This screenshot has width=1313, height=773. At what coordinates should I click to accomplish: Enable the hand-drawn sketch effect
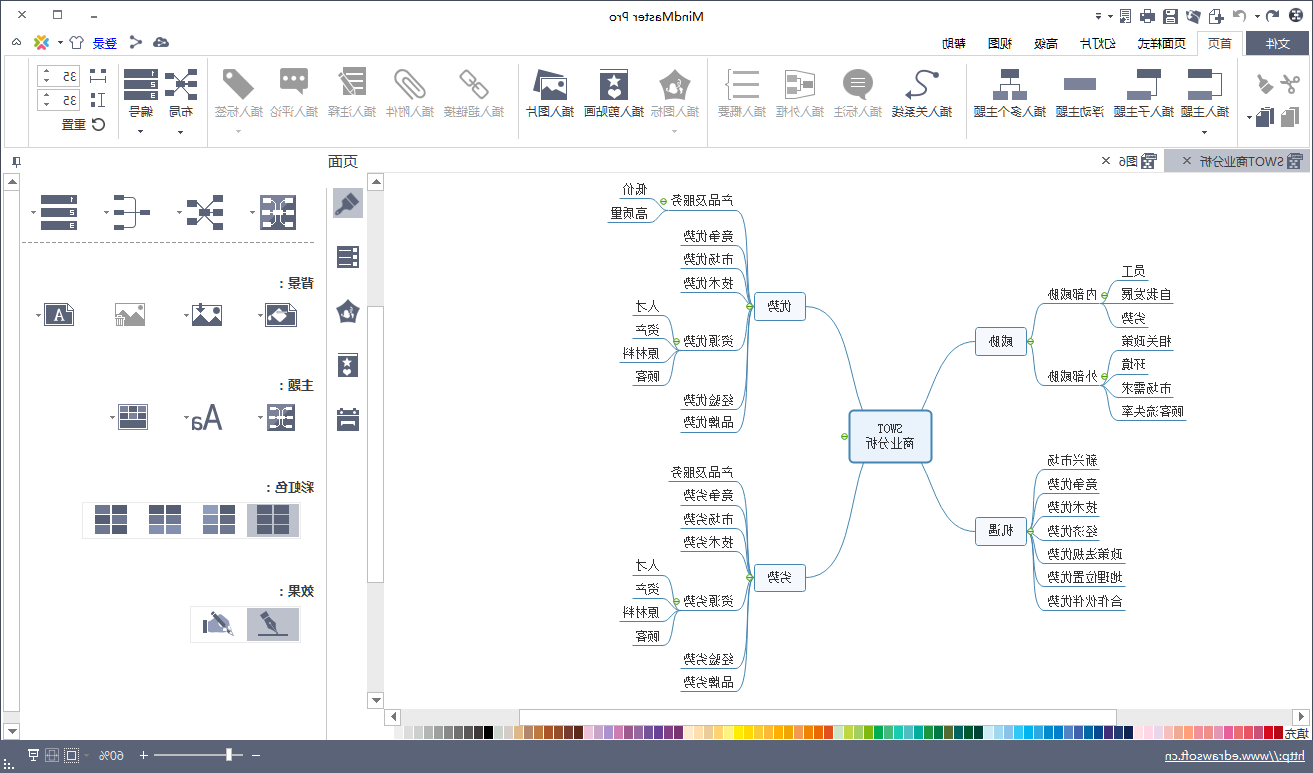218,624
